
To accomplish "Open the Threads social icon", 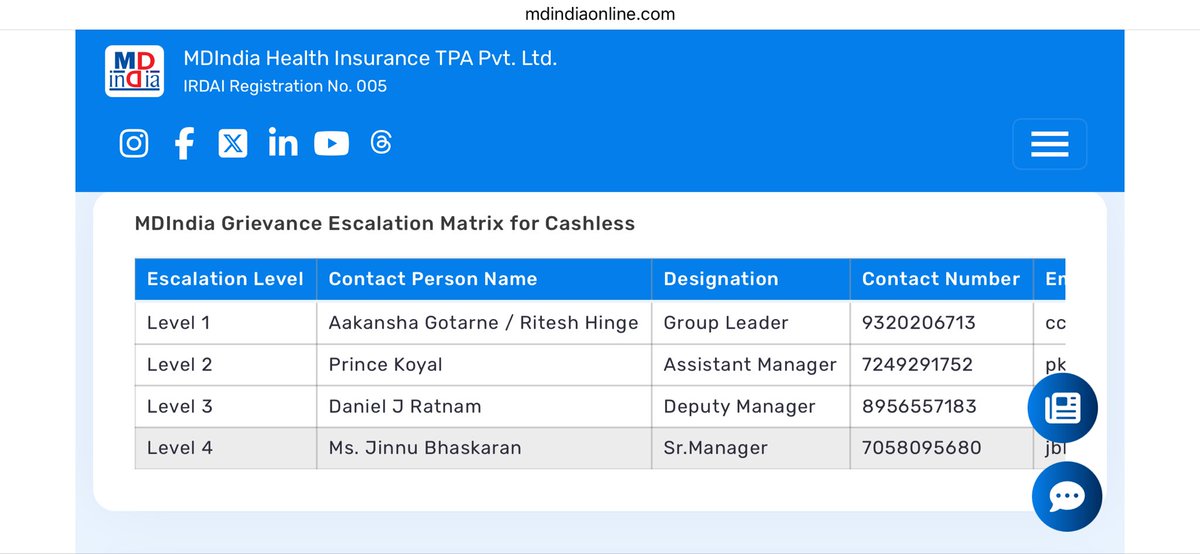I will coord(380,143).
